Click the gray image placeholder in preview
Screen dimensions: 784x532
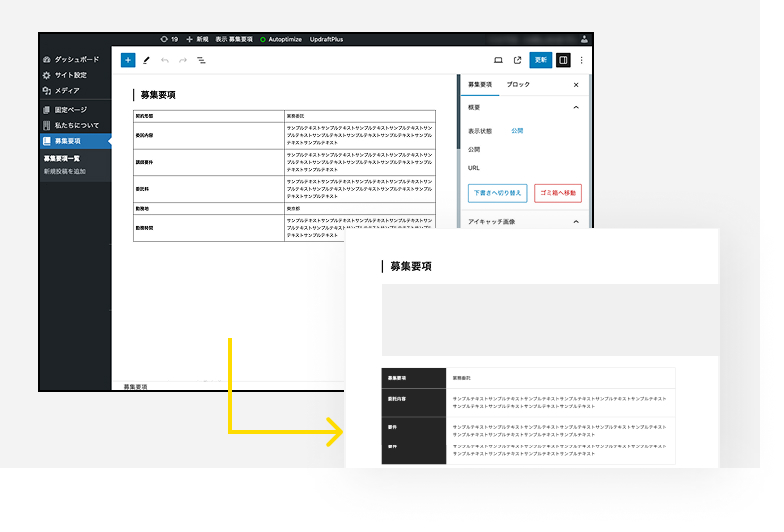(x=550, y=320)
